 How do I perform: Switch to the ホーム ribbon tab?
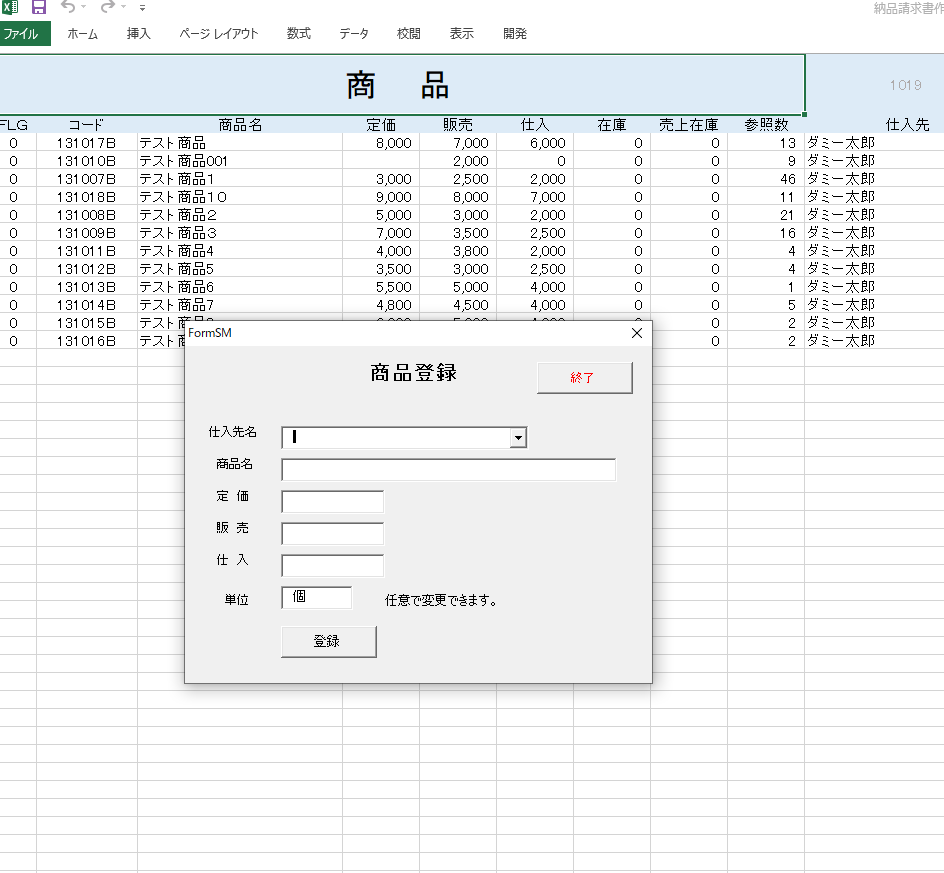[x=82, y=34]
